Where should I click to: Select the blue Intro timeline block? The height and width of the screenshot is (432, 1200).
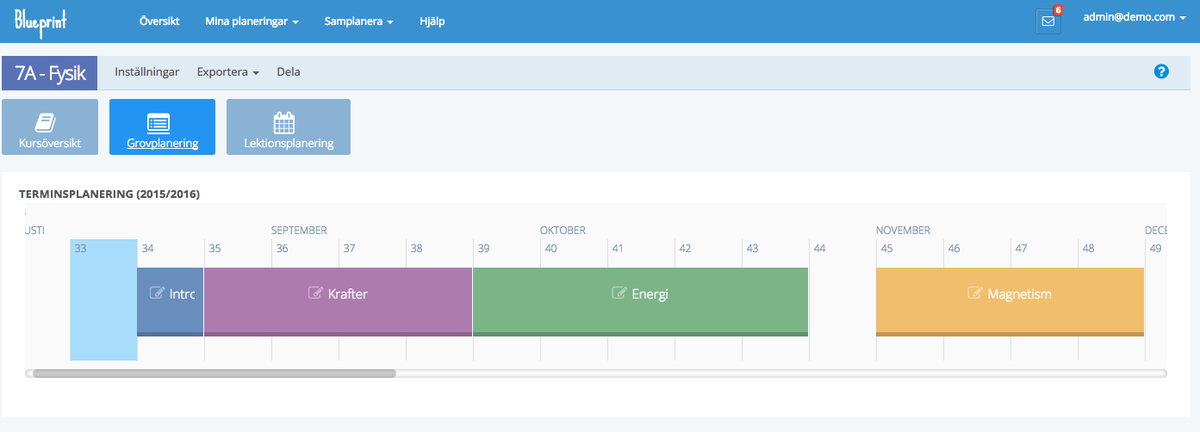coord(170,302)
